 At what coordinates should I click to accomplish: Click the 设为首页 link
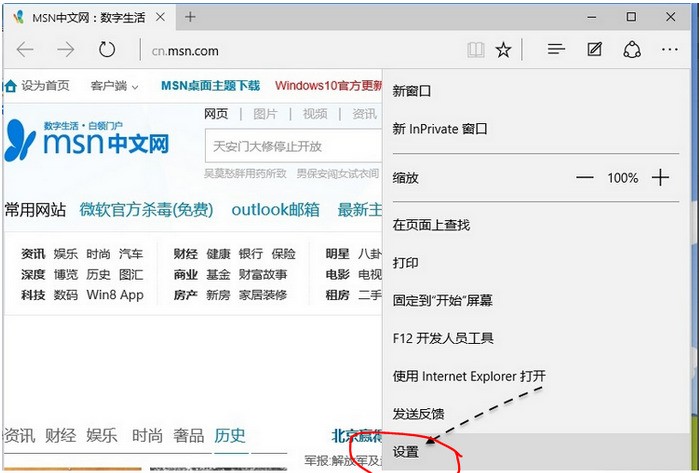pyautogui.click(x=45, y=86)
